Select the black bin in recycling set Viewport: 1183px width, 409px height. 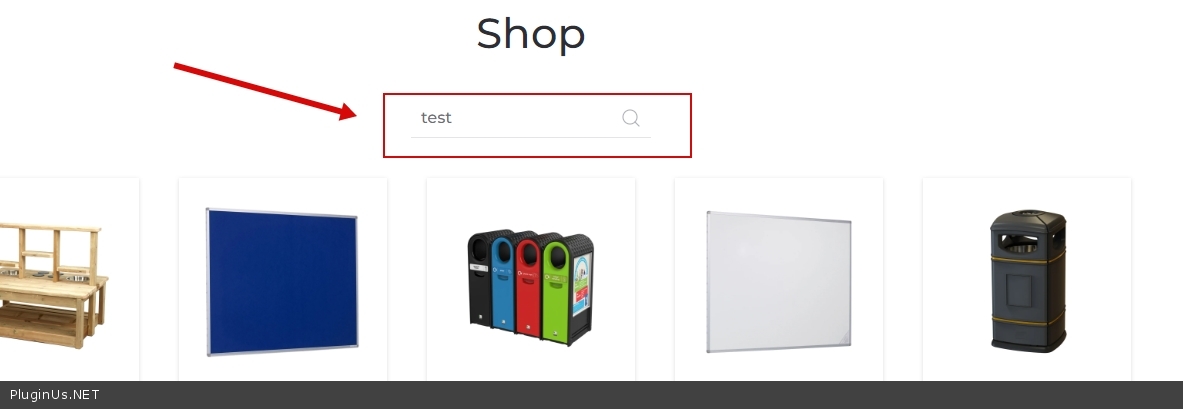tap(480, 279)
